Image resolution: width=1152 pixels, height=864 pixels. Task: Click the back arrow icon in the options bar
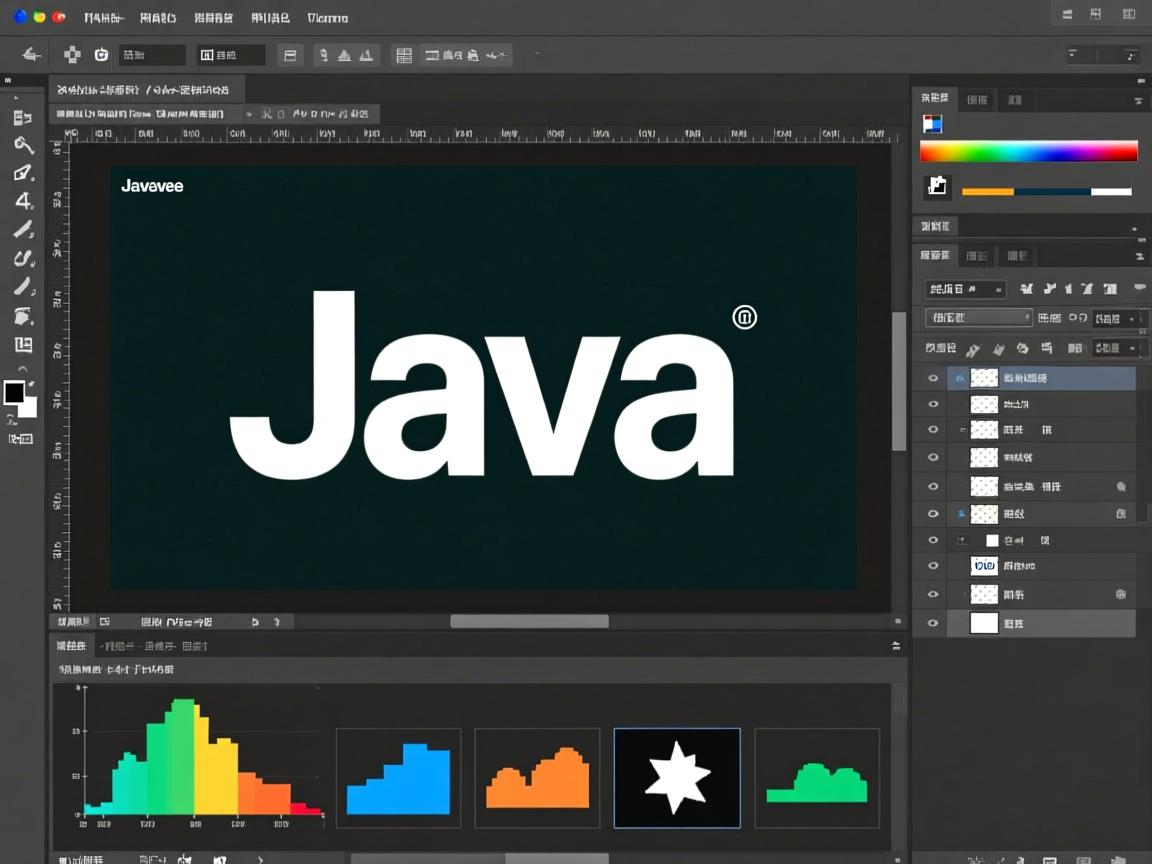[32, 55]
